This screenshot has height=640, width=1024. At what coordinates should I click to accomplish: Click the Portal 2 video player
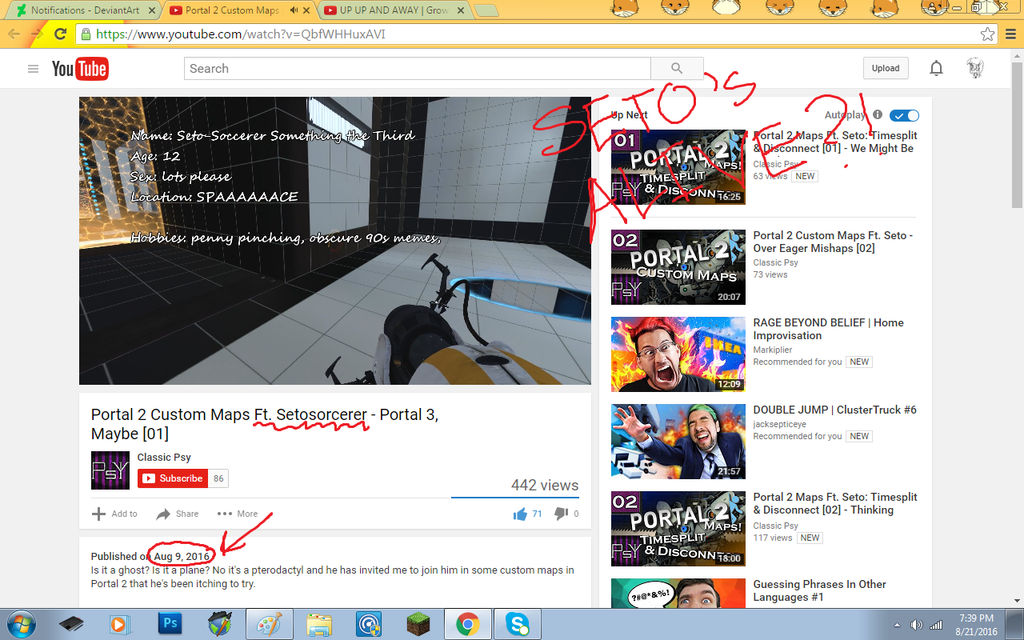335,241
